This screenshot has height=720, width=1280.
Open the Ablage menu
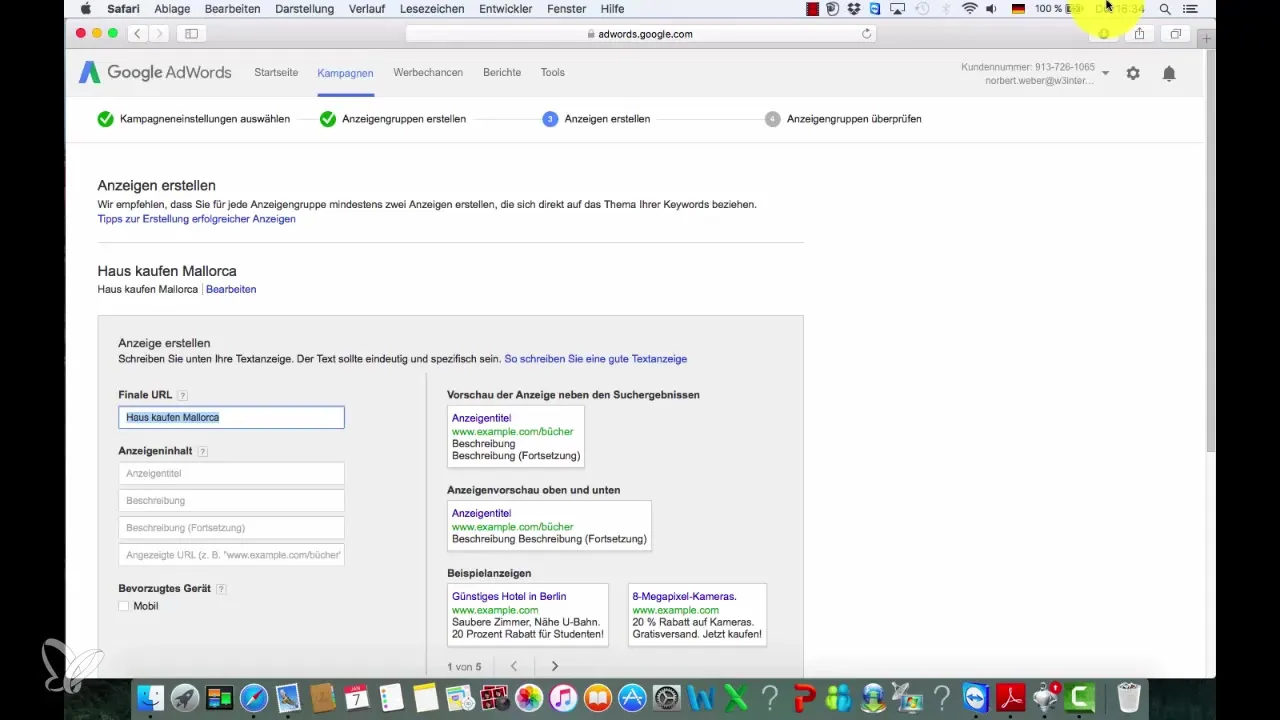(x=172, y=9)
